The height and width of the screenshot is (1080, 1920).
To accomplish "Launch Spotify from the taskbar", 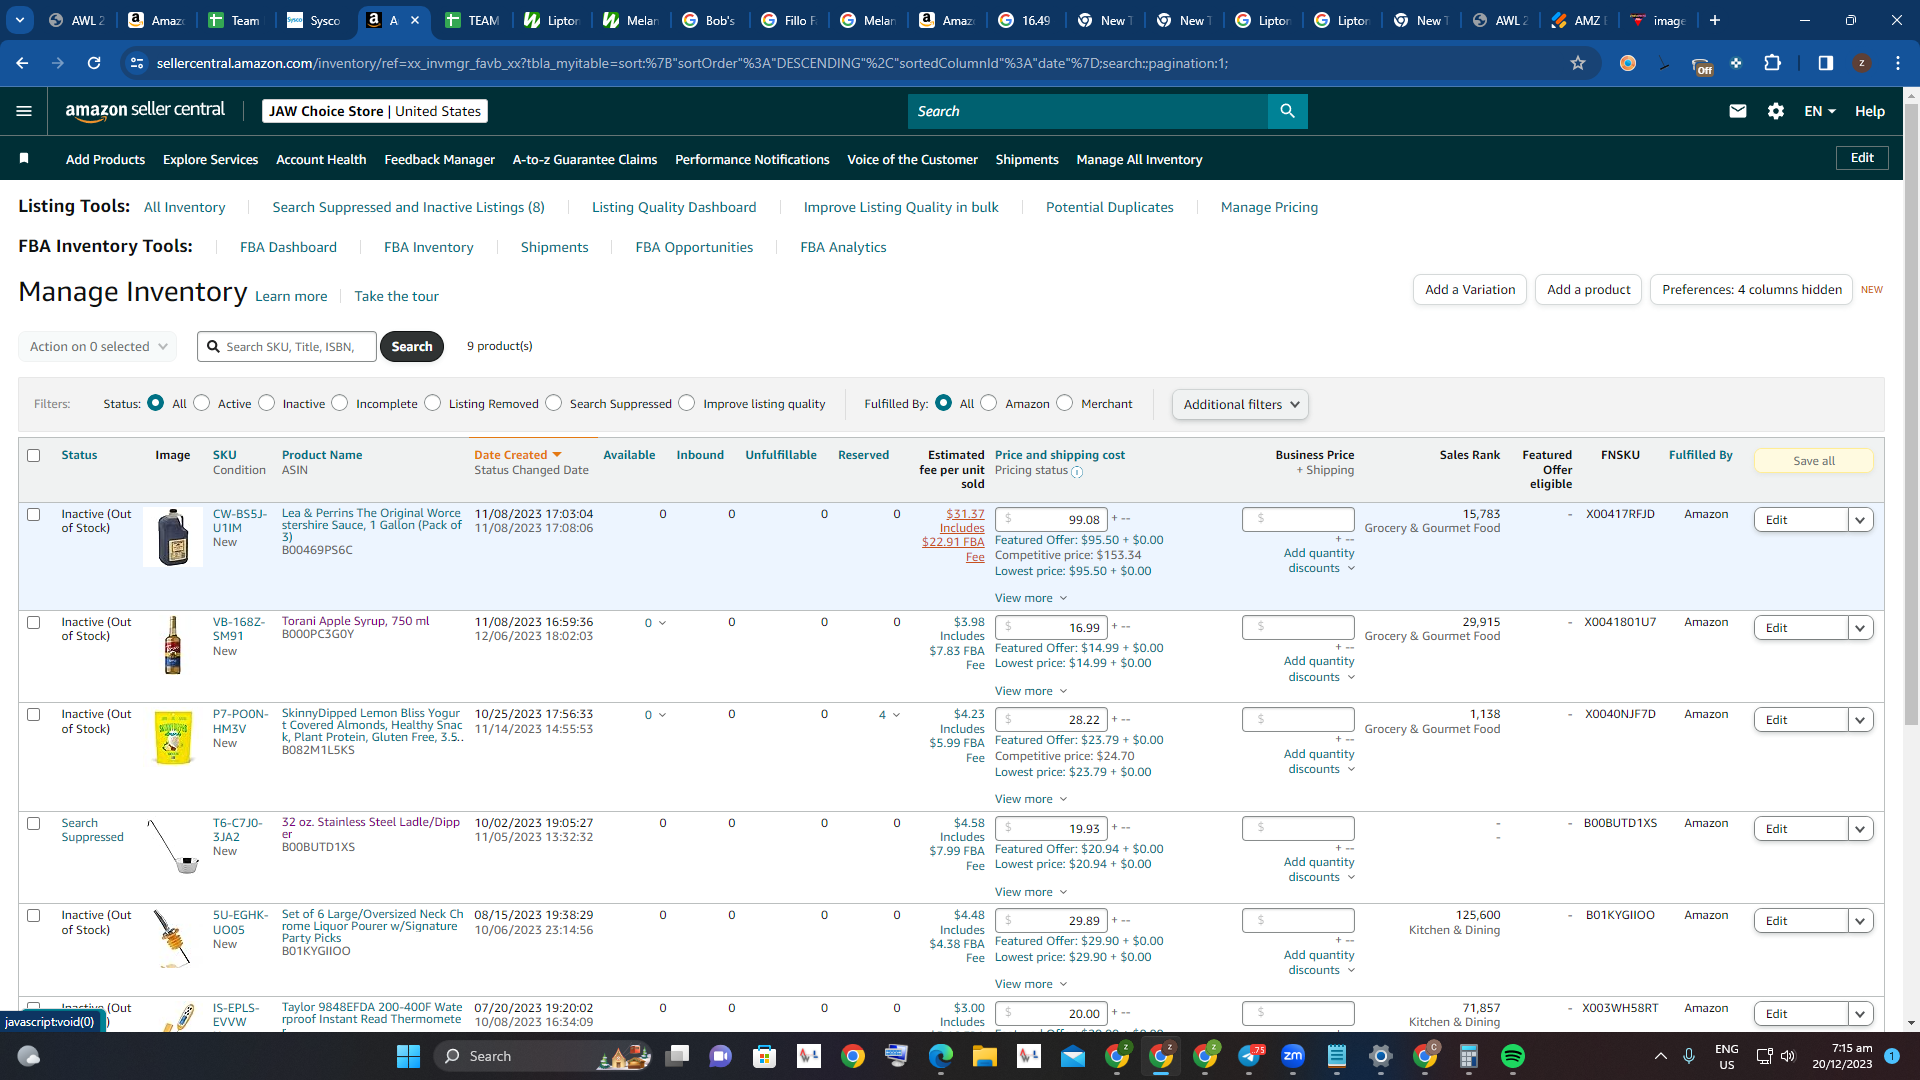I will (x=1513, y=1056).
